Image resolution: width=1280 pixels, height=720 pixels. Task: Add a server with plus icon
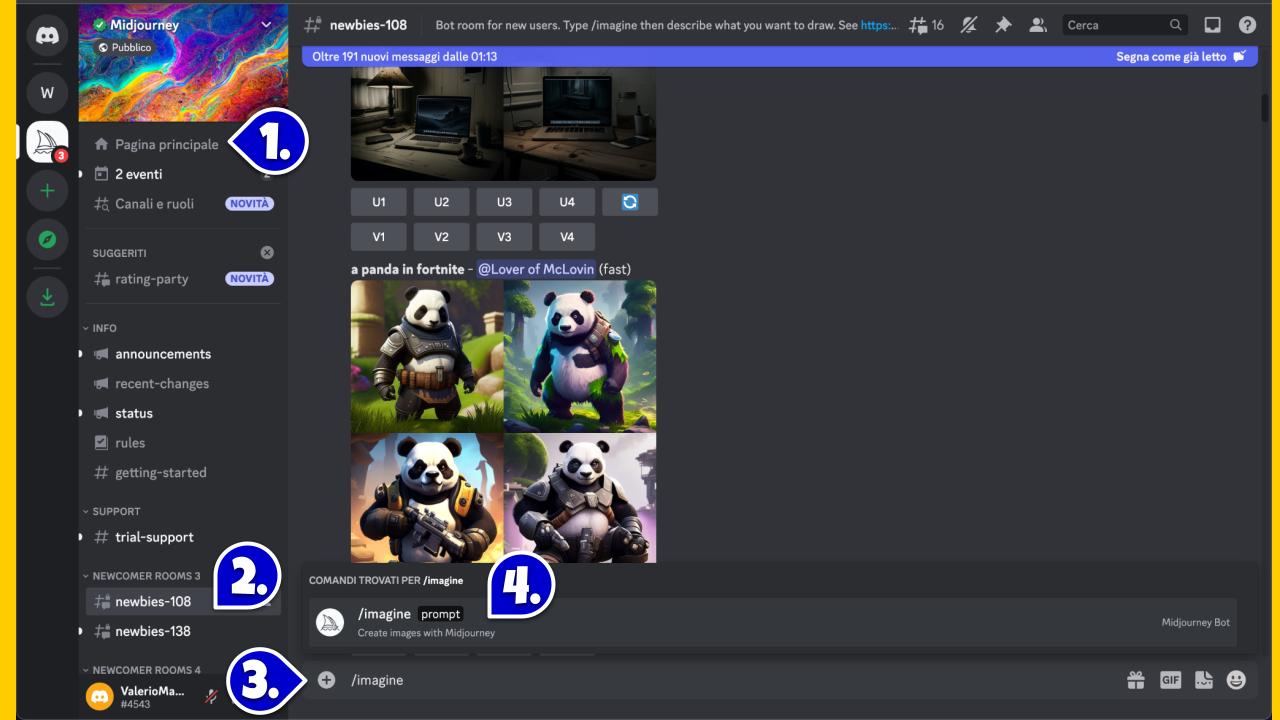(x=47, y=190)
